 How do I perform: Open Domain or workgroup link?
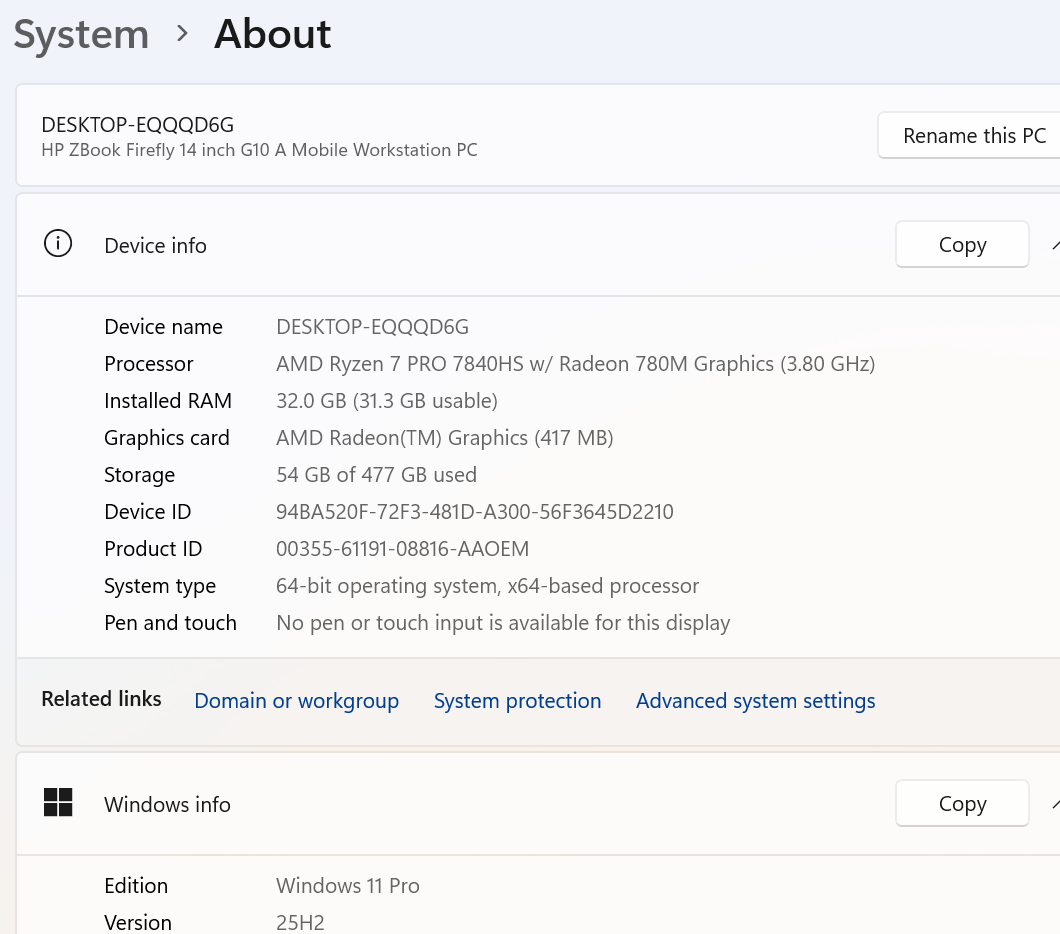tap(296, 701)
